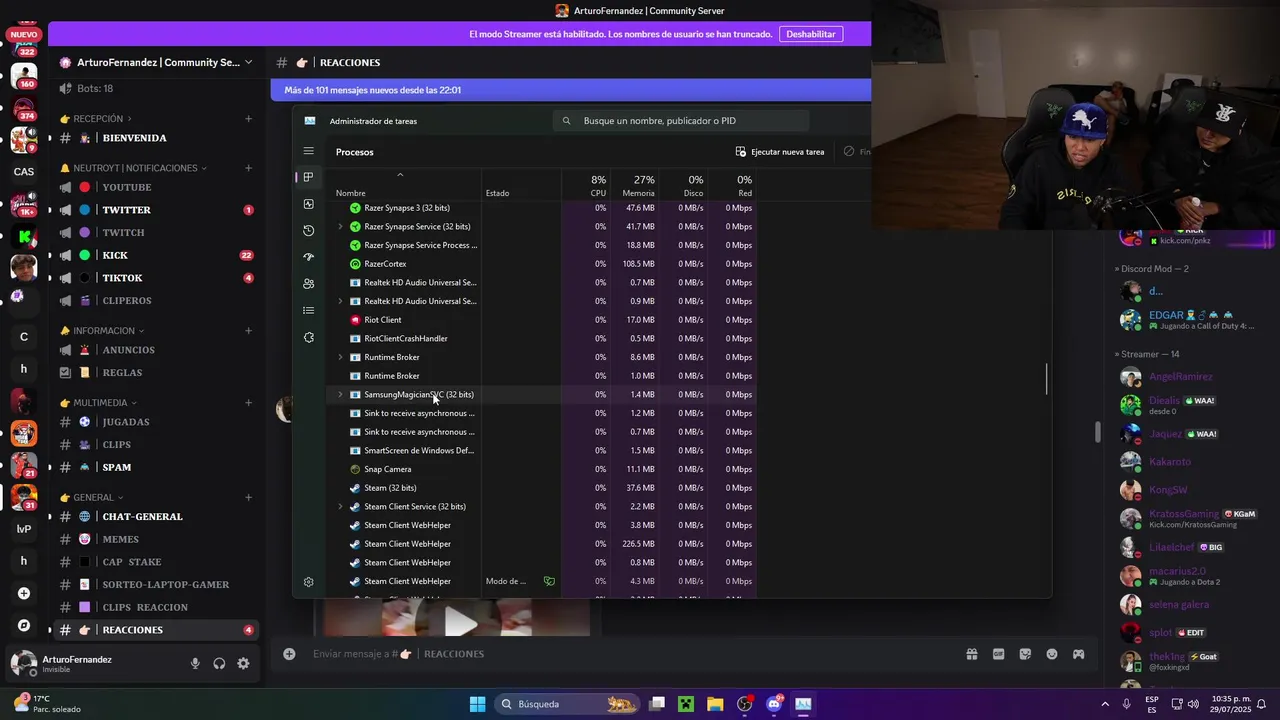Click the Task Manager process list scrollbar
The image size is (1280, 720).
point(1047,379)
